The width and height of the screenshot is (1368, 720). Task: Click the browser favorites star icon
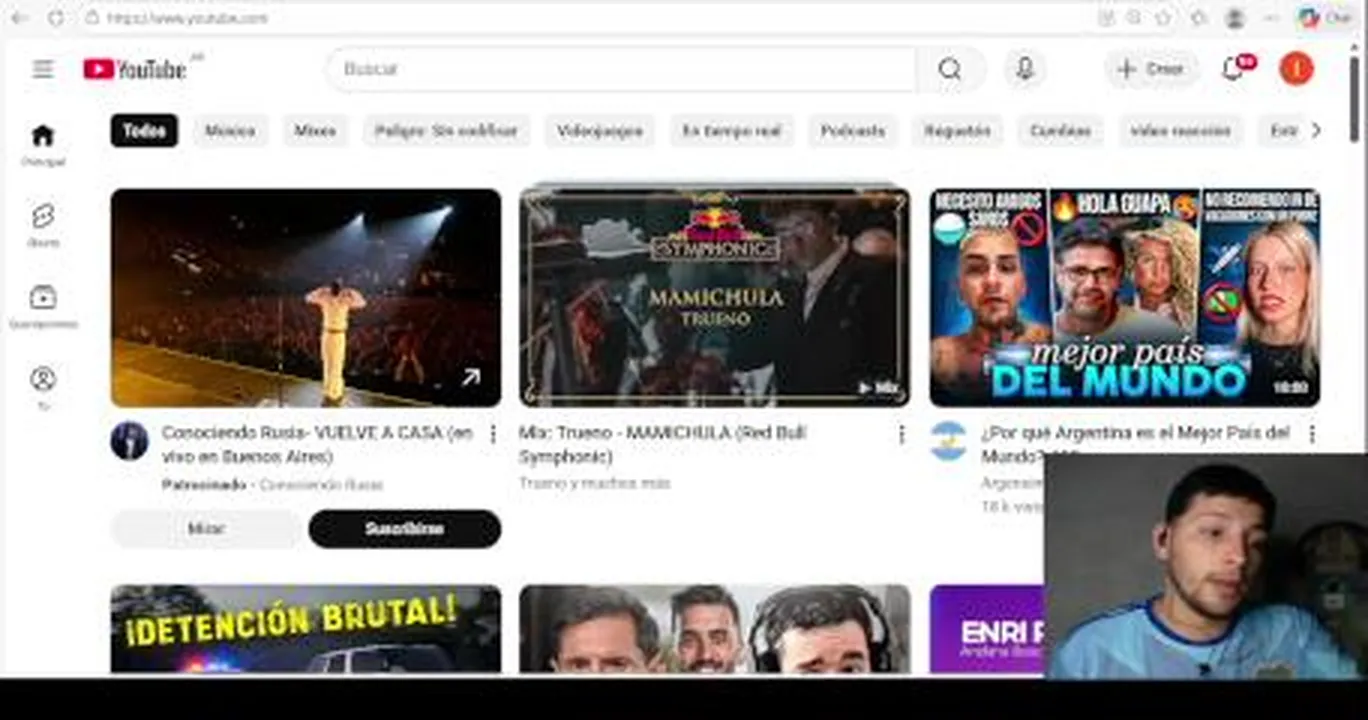point(1163,18)
